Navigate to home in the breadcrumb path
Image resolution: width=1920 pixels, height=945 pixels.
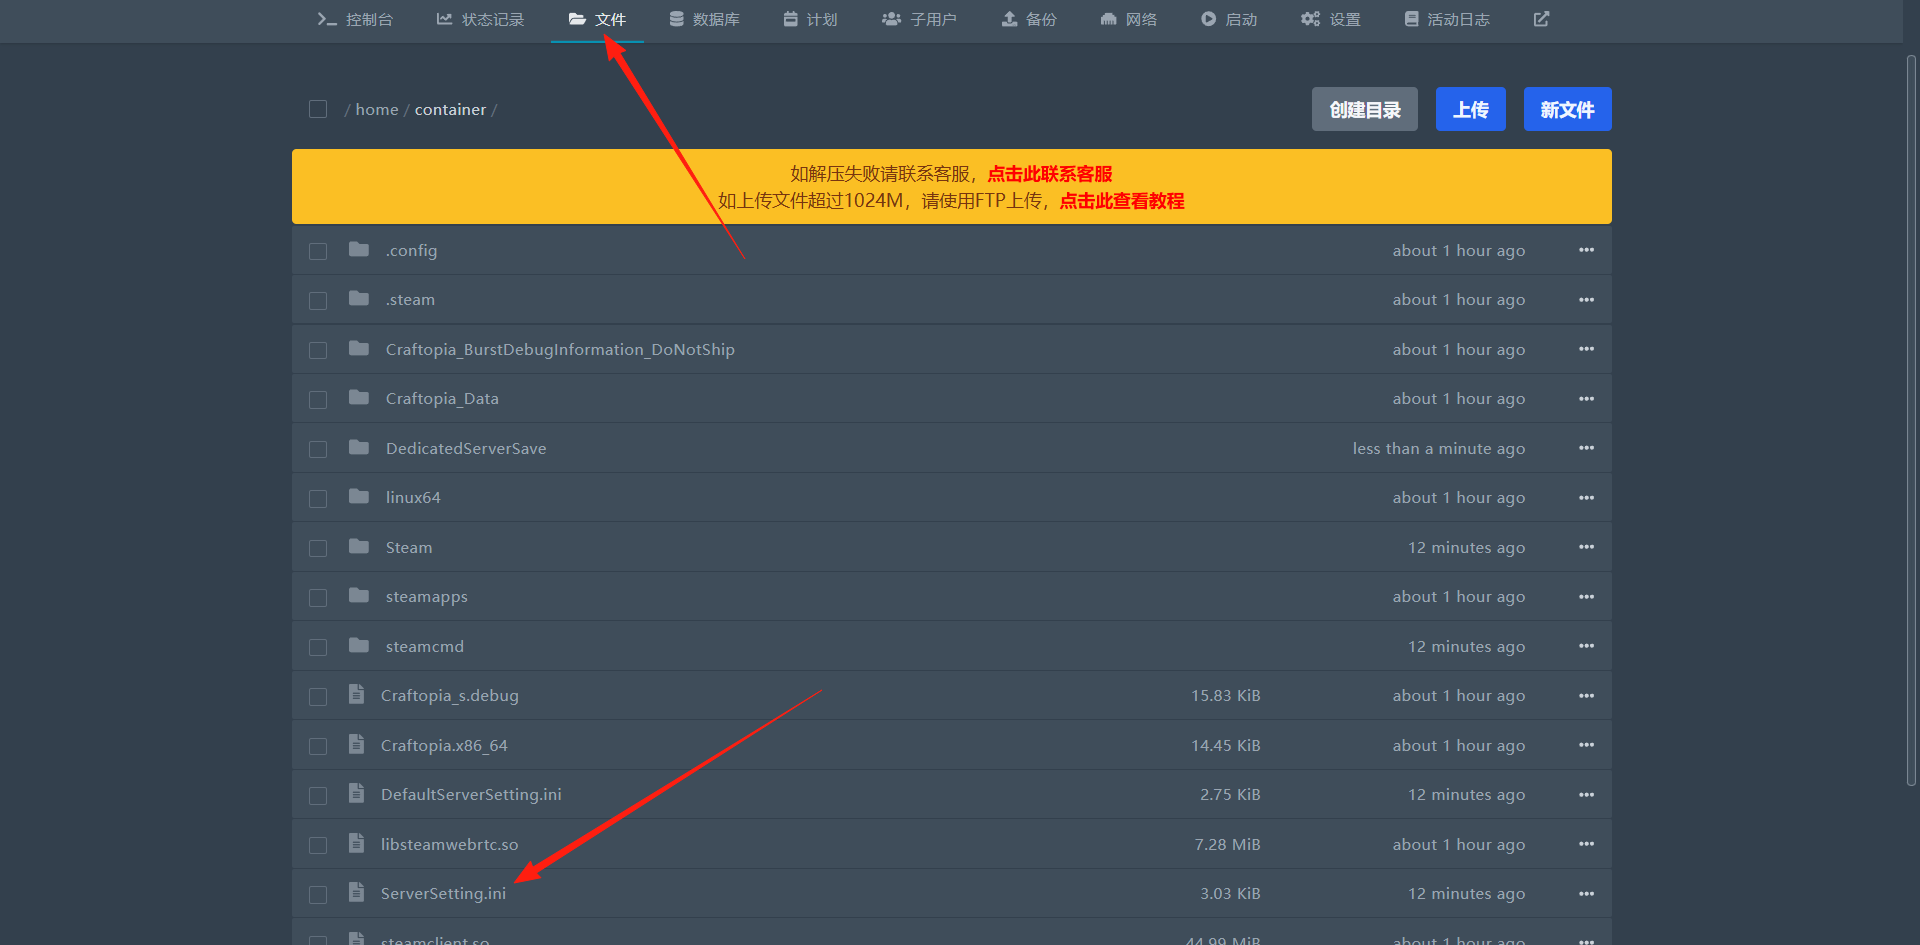point(376,110)
